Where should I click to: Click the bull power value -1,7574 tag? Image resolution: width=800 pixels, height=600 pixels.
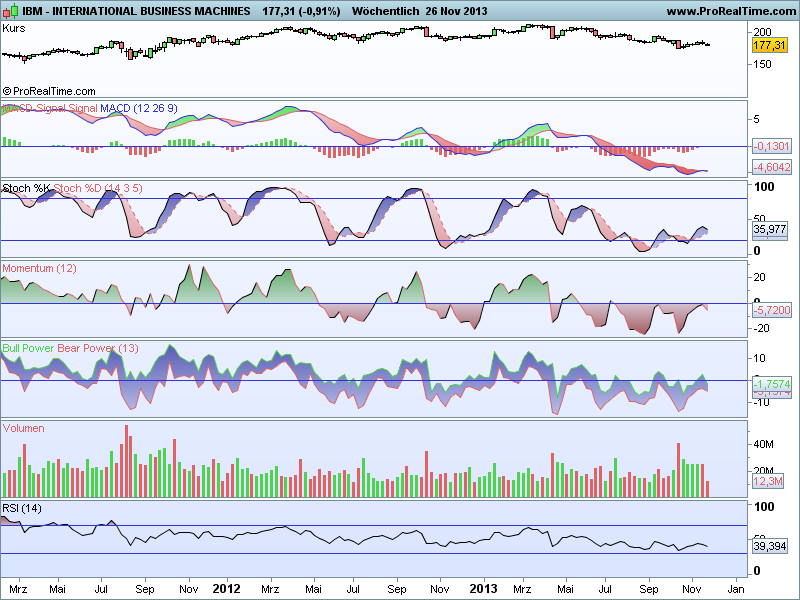[x=771, y=384]
